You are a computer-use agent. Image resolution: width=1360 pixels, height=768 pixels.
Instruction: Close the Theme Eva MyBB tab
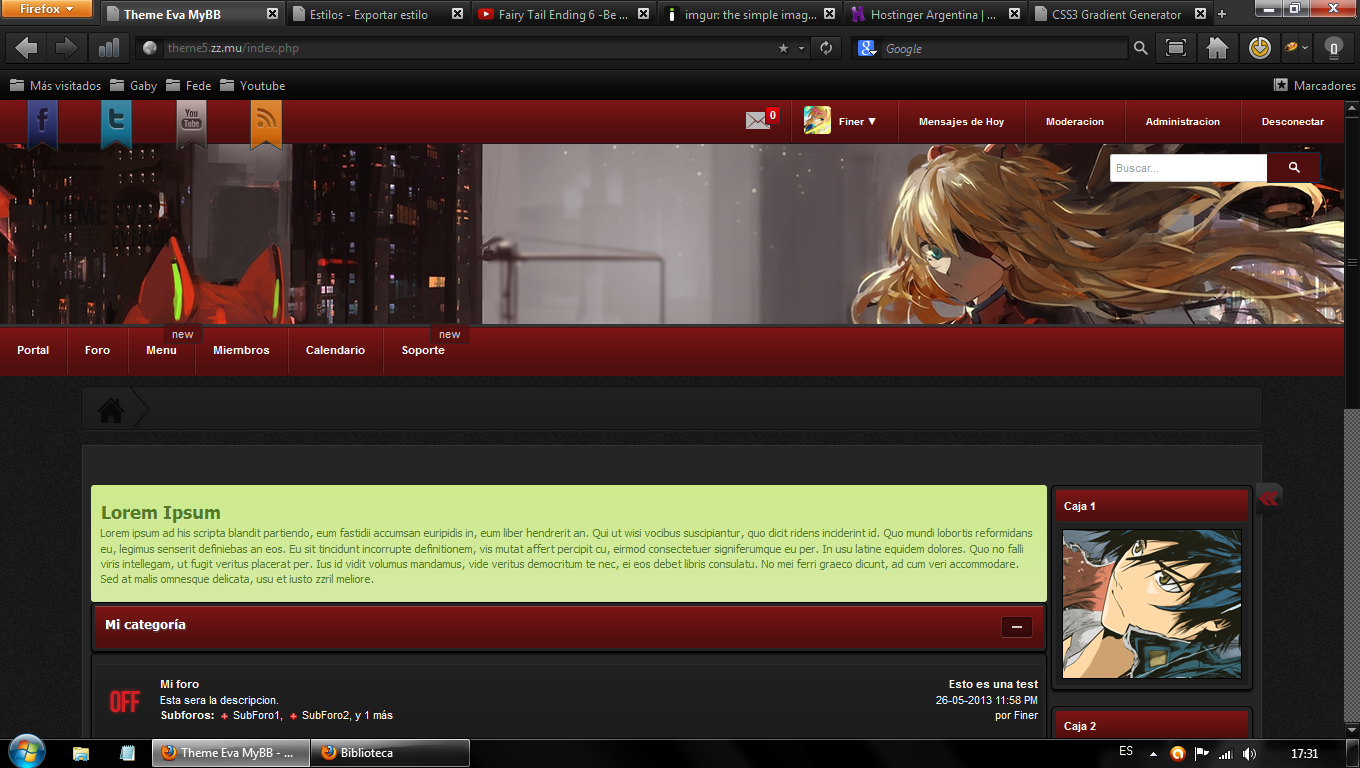point(272,15)
